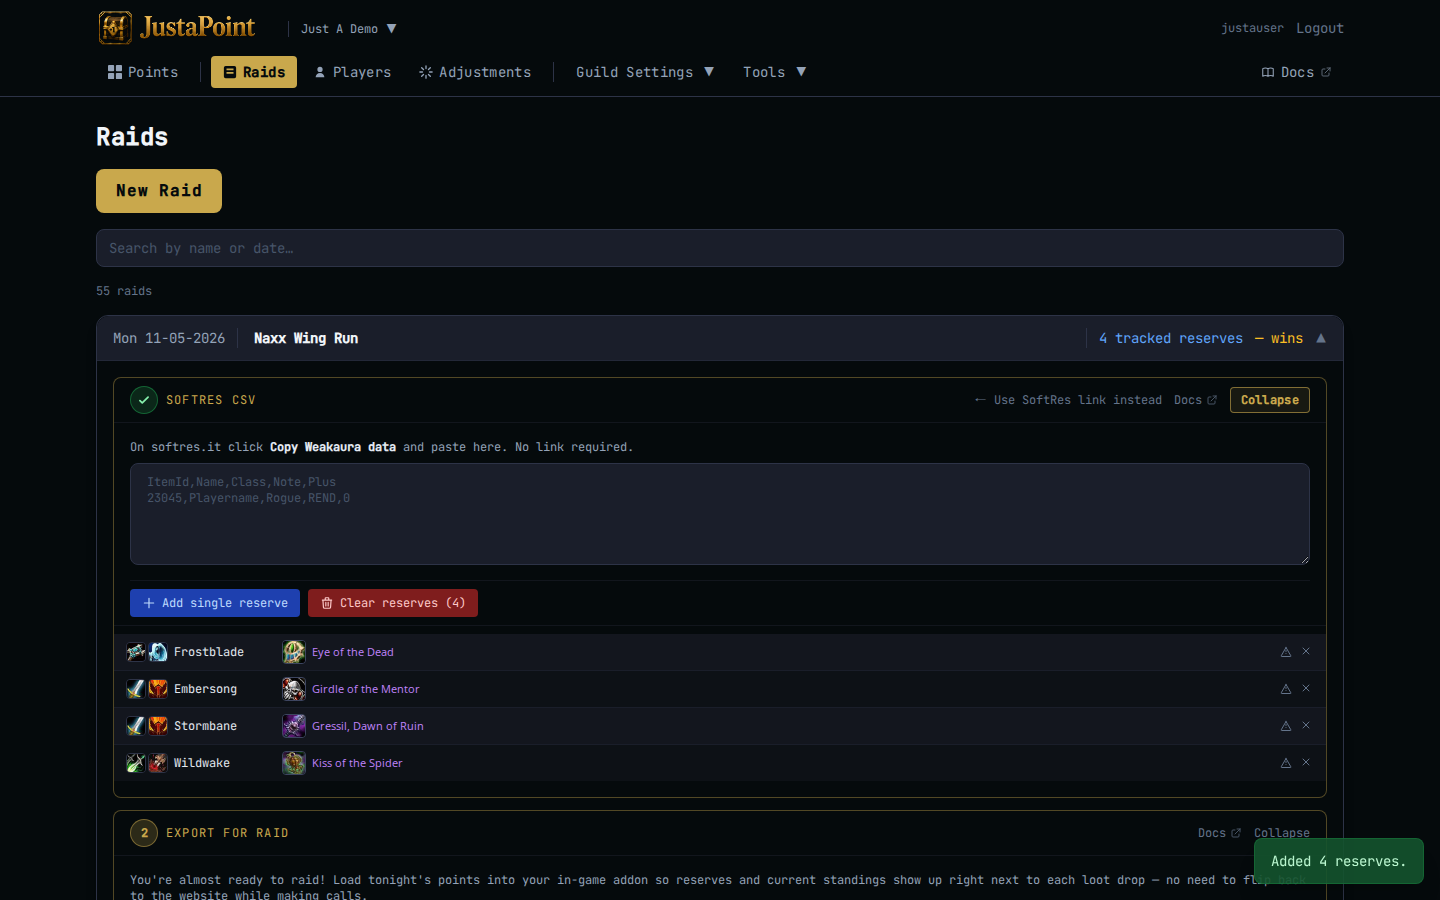Collapse the SoftRes CSV section
The height and width of the screenshot is (900, 1440).
[x=1270, y=400]
